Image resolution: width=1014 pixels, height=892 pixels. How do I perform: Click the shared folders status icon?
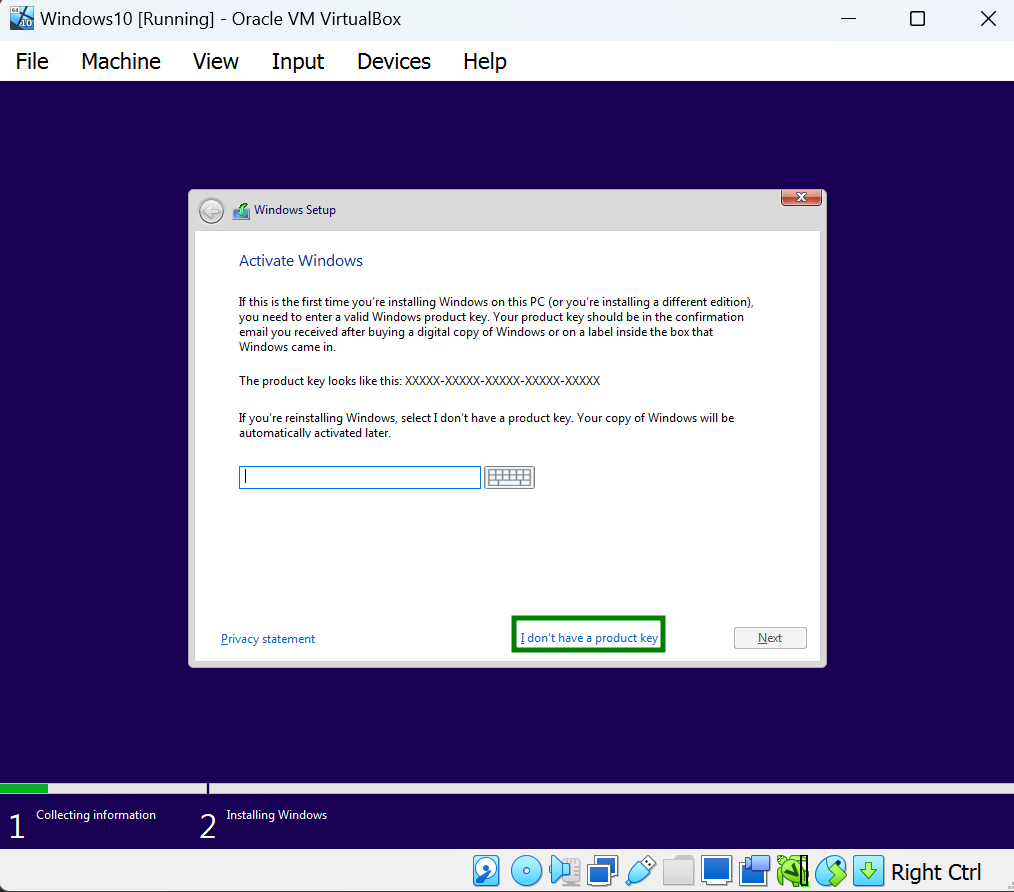point(678,871)
